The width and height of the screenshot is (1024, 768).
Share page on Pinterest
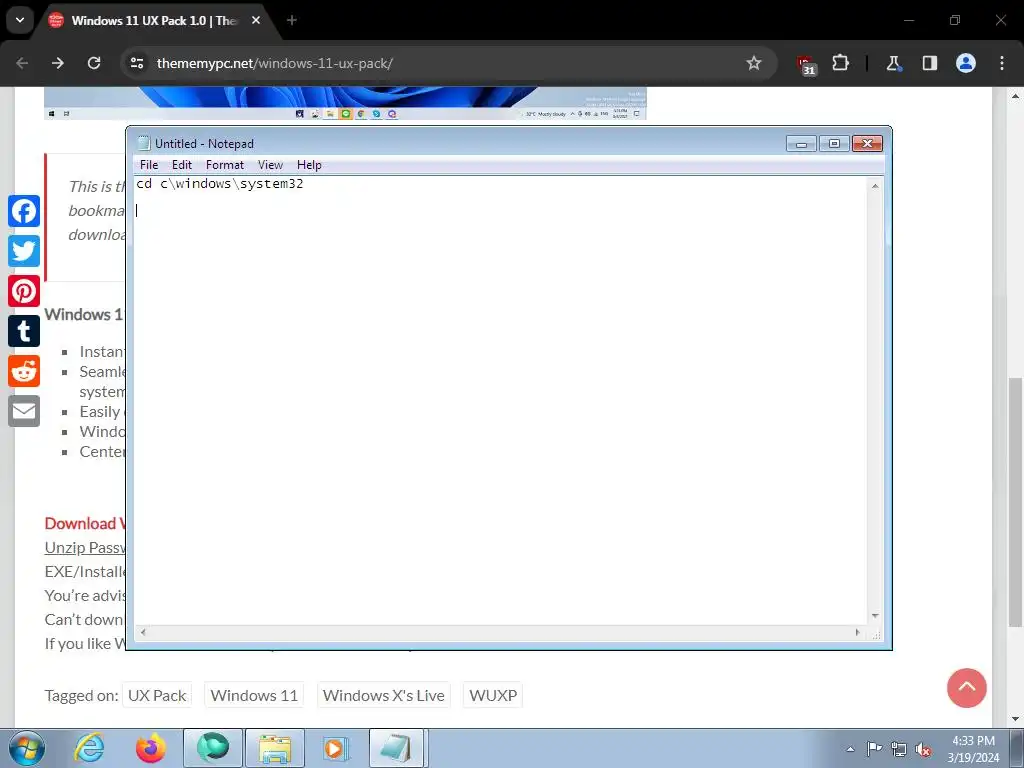[x=24, y=291]
